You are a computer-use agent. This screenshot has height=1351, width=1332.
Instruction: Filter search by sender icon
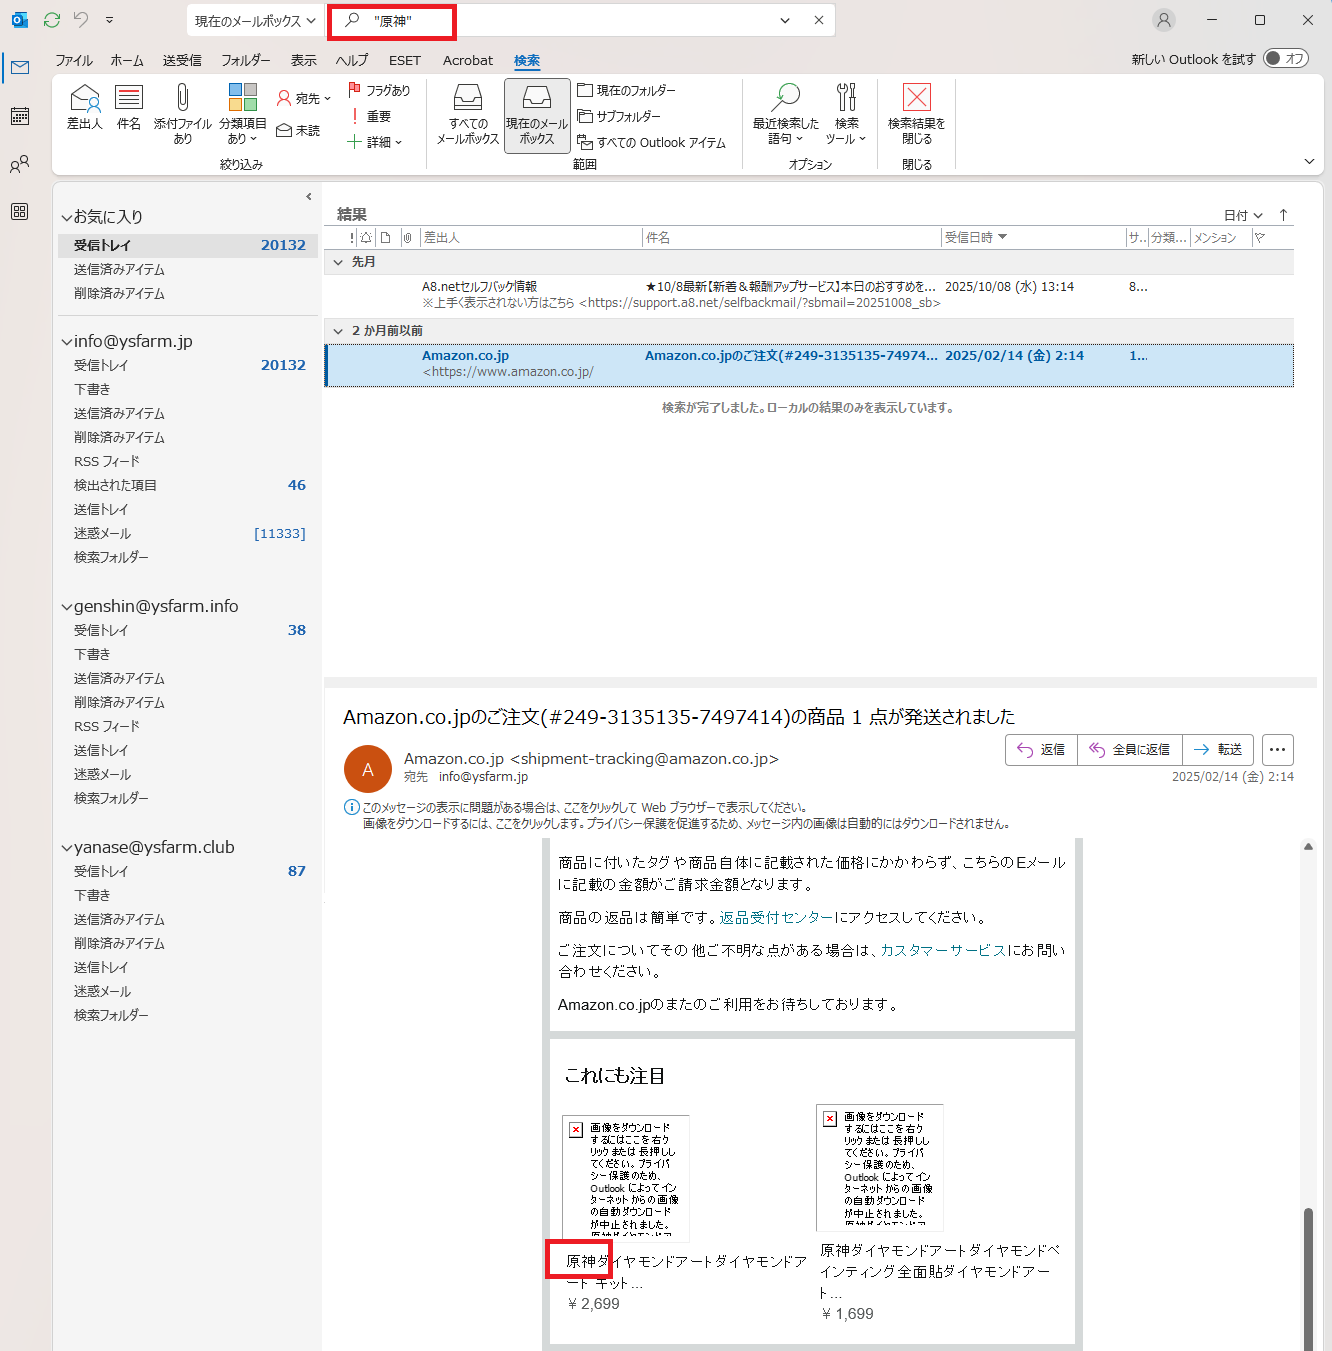point(85,98)
